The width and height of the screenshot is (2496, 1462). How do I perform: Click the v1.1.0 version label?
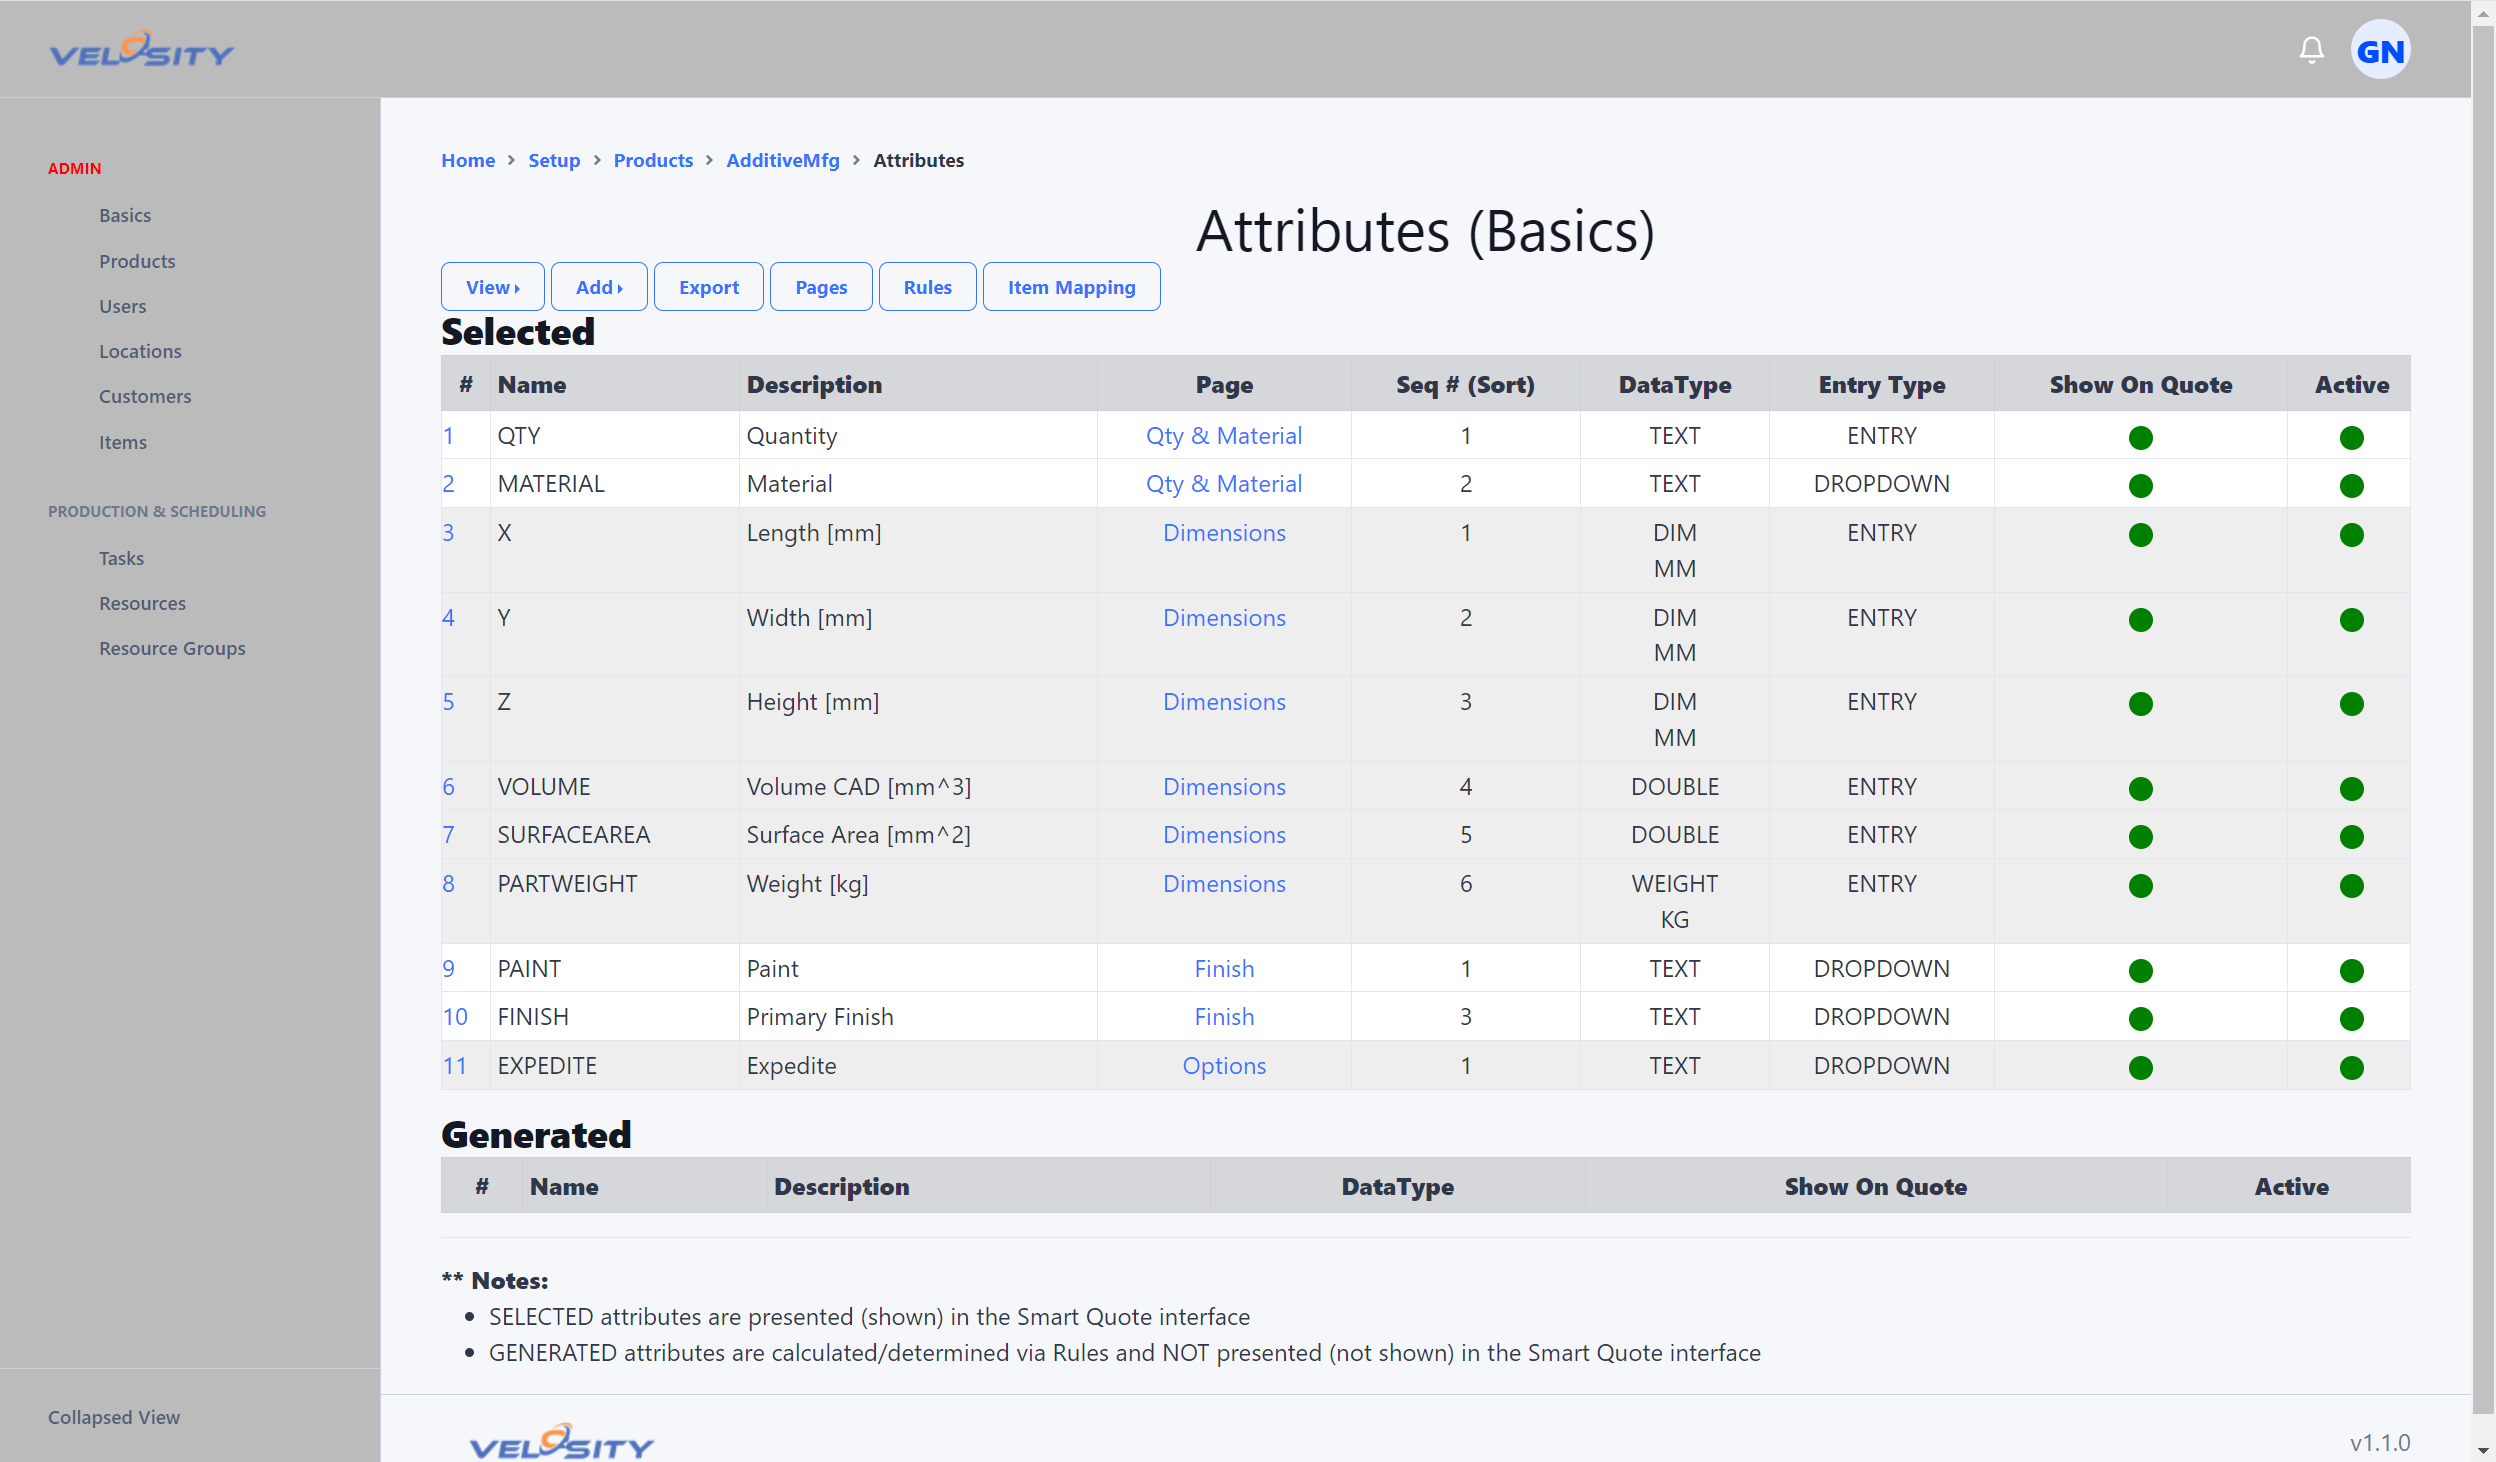pos(2379,1443)
